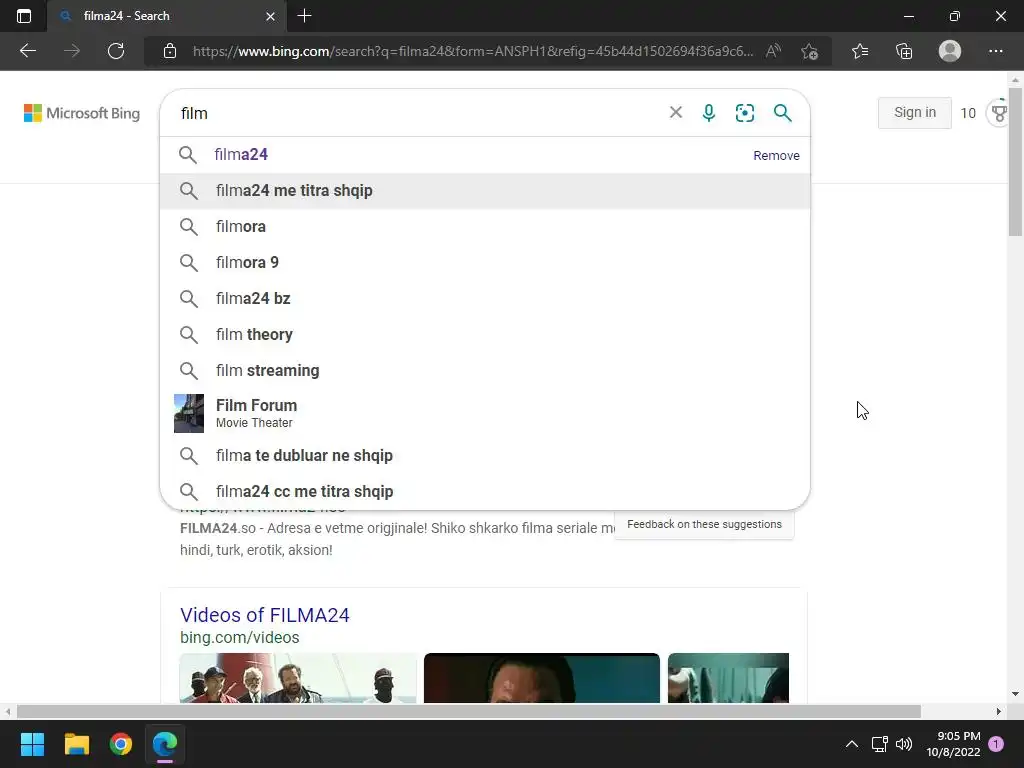
Task: Click vertical scrollbar thumb
Action: point(1016,161)
